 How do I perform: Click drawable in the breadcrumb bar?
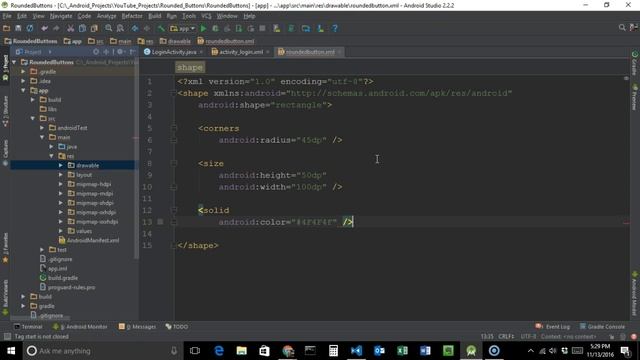coord(175,41)
